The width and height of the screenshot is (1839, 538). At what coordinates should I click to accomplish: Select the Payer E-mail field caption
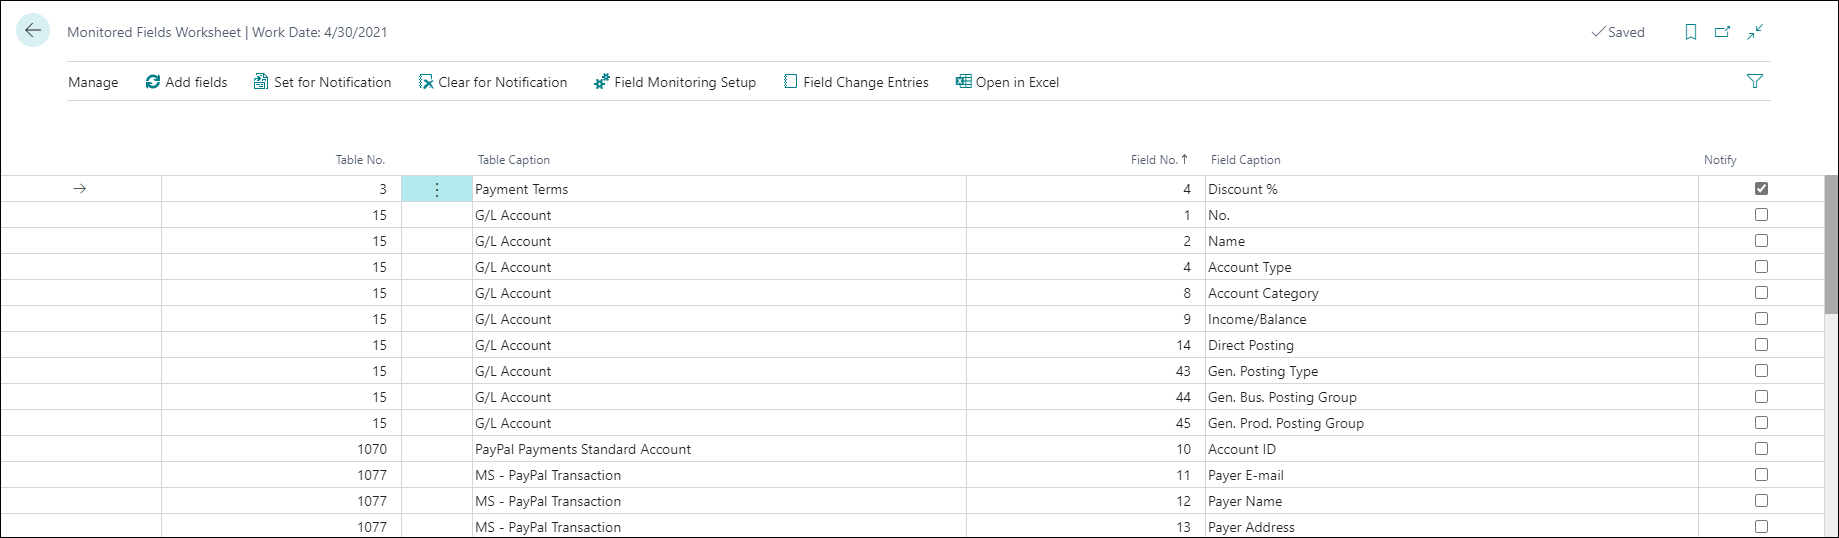[x=1452, y=475]
